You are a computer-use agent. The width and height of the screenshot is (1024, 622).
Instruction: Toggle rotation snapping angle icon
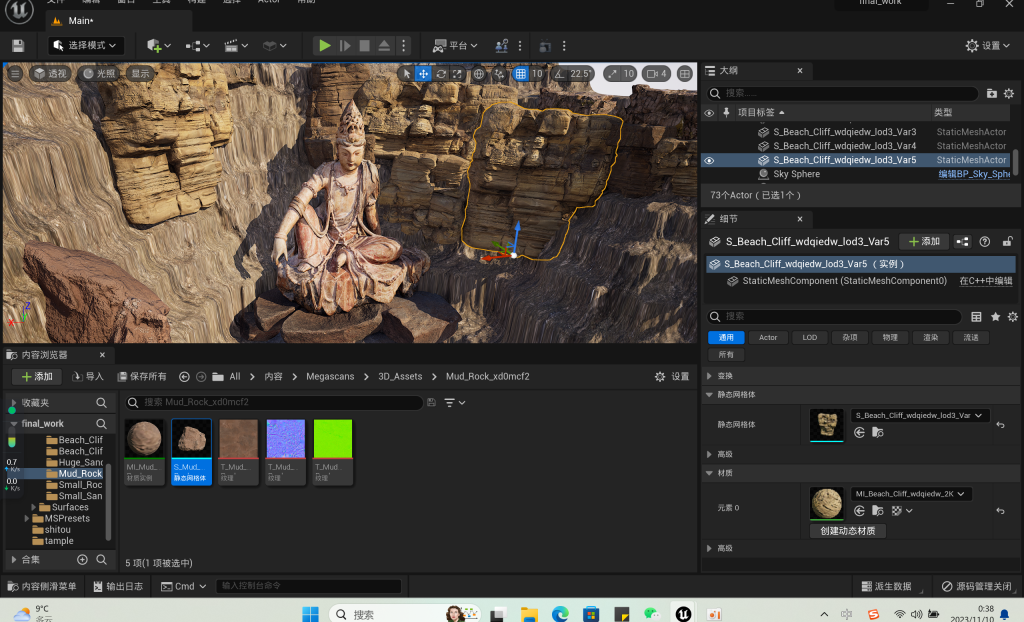pos(559,74)
